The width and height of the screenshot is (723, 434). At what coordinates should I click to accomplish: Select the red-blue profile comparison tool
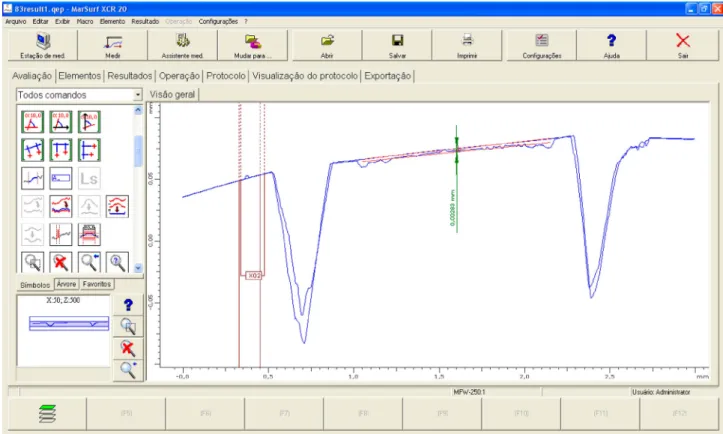pos(61,206)
